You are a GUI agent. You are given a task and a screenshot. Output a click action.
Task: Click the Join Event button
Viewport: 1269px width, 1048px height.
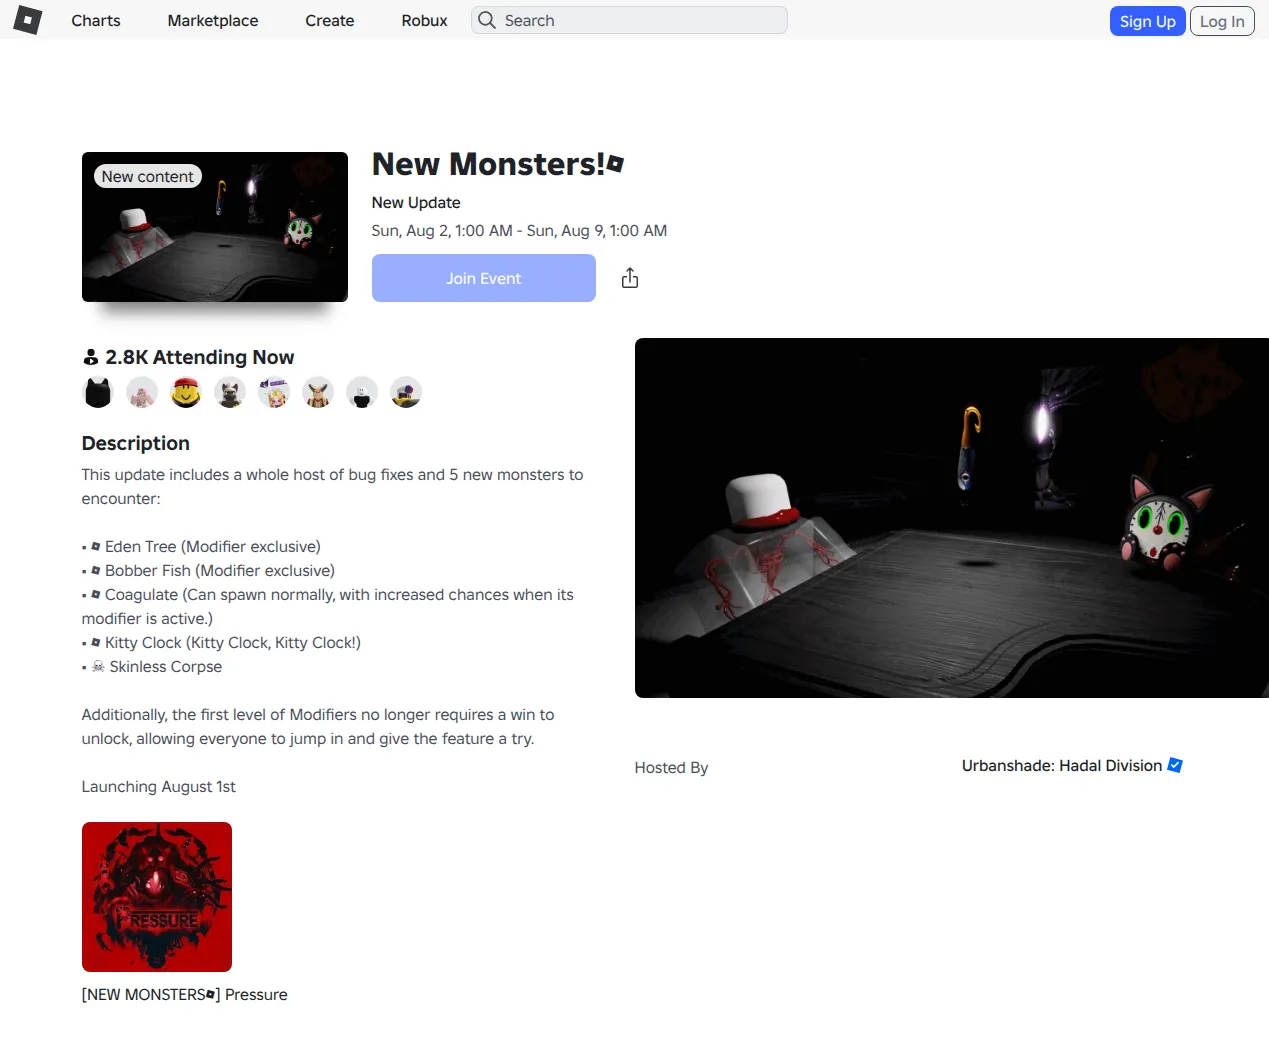(x=484, y=278)
